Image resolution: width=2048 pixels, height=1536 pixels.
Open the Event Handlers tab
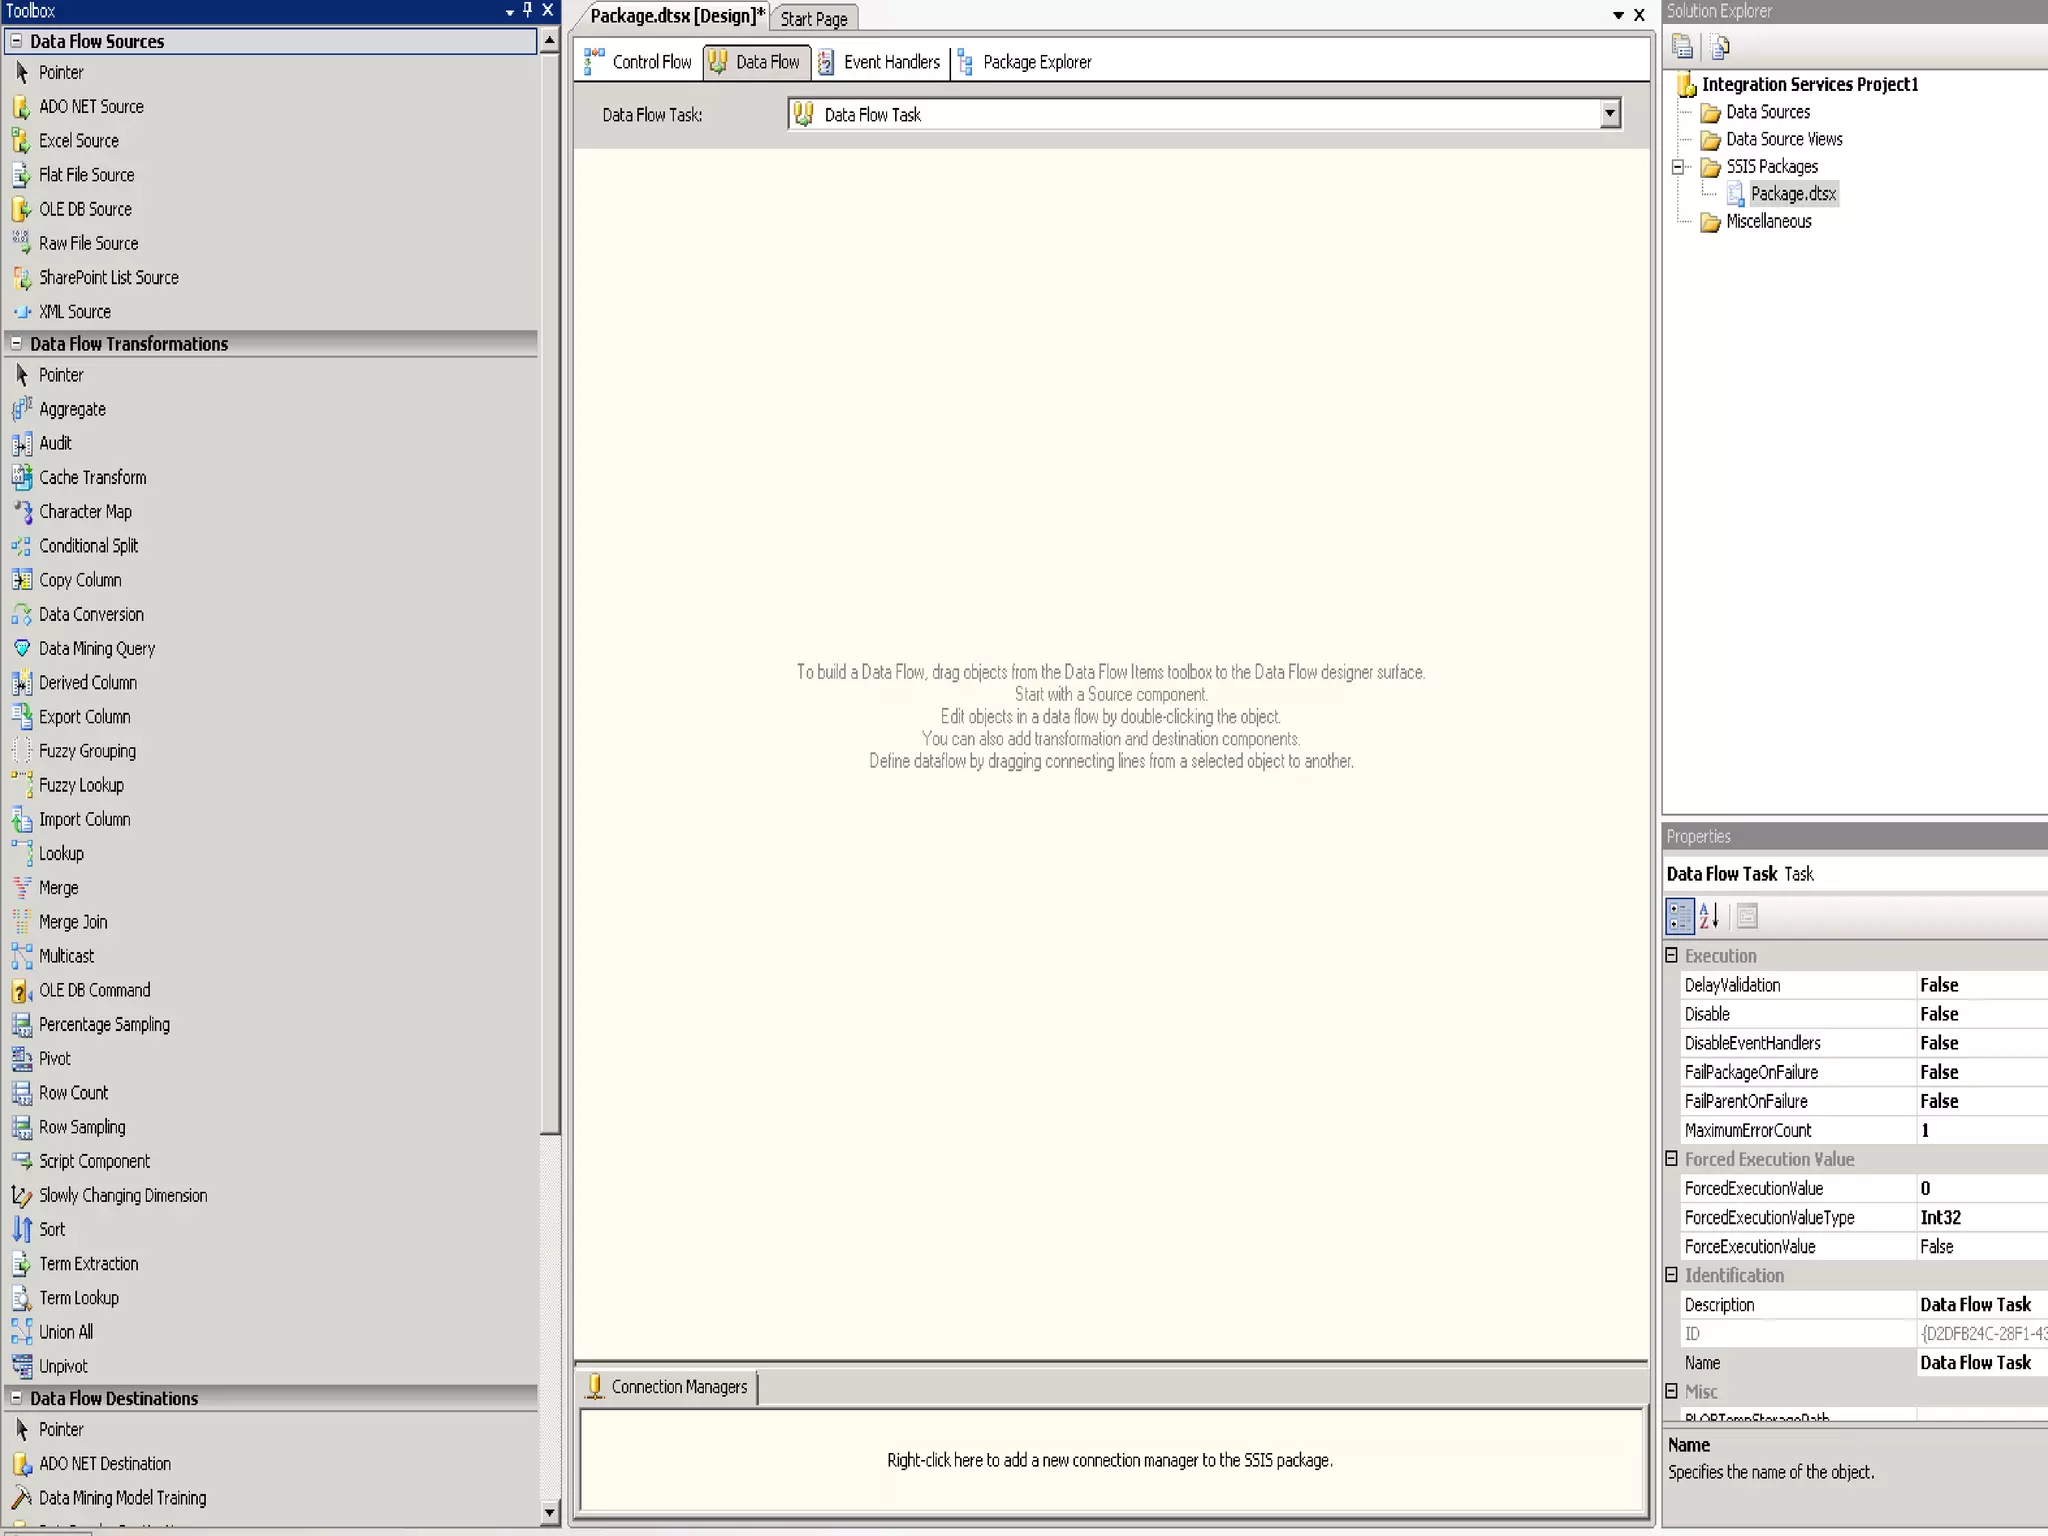tap(880, 62)
